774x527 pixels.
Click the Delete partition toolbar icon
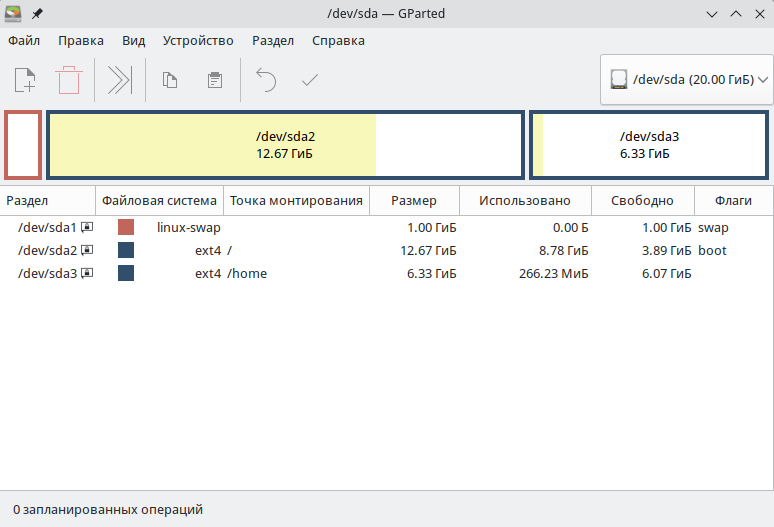(69, 80)
